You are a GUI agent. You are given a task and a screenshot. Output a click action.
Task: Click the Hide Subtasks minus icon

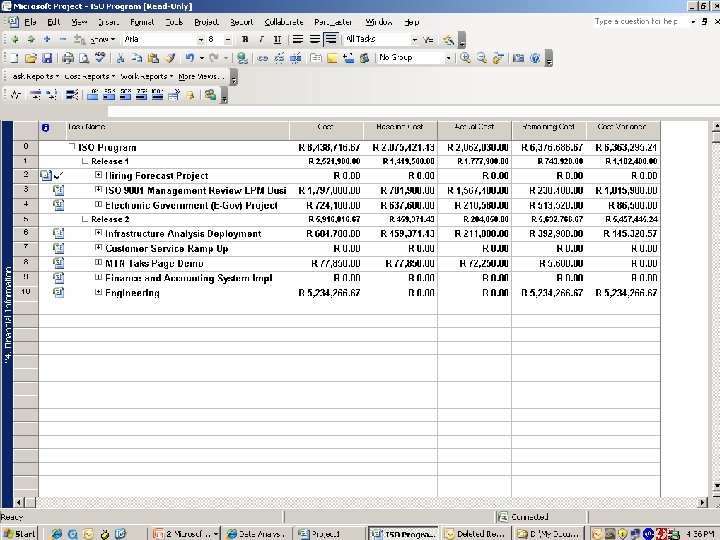pos(63,39)
